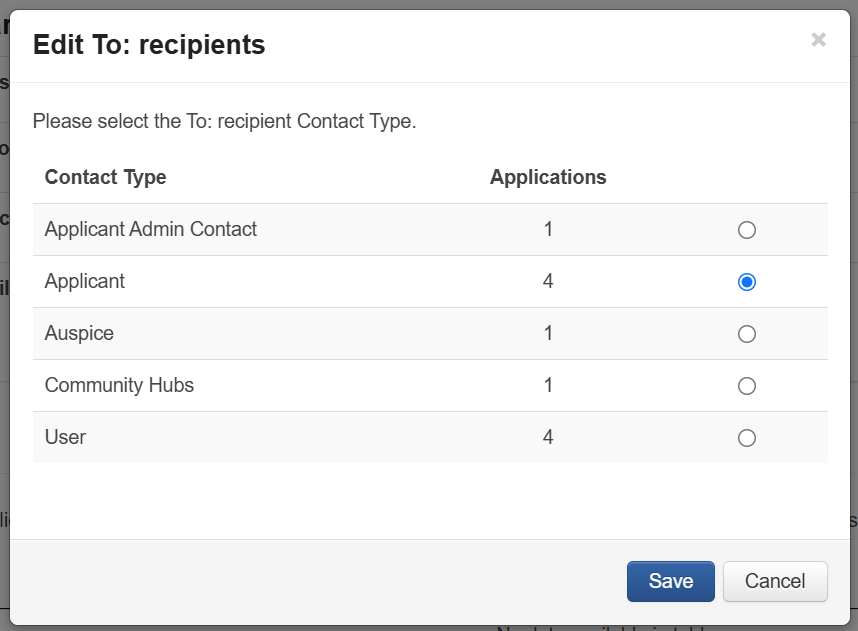
Task: Cancel editing the recipients
Action: coord(775,581)
